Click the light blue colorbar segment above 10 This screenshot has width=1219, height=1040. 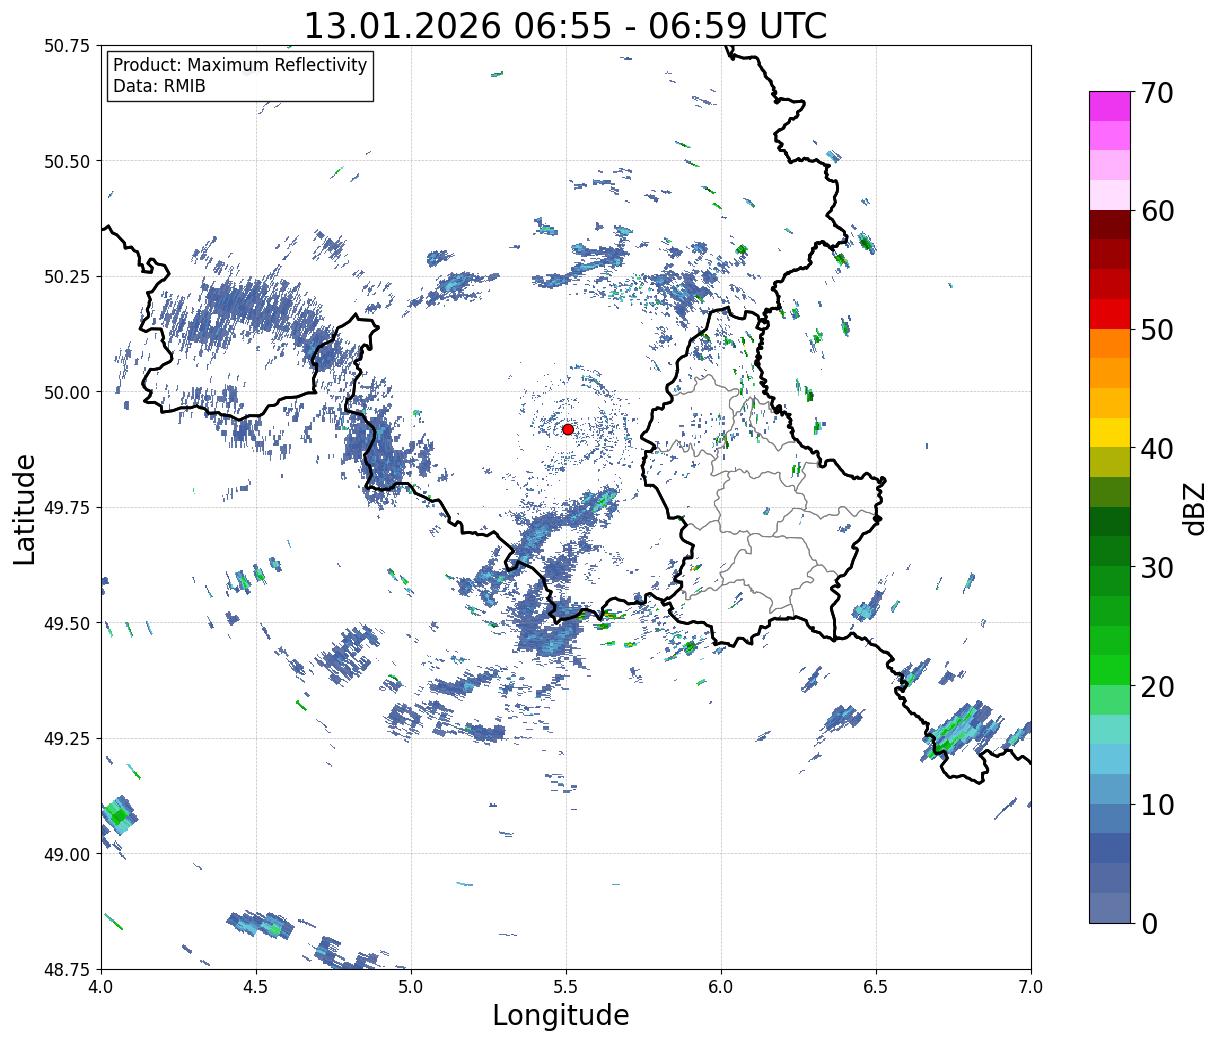[x=1110, y=788]
